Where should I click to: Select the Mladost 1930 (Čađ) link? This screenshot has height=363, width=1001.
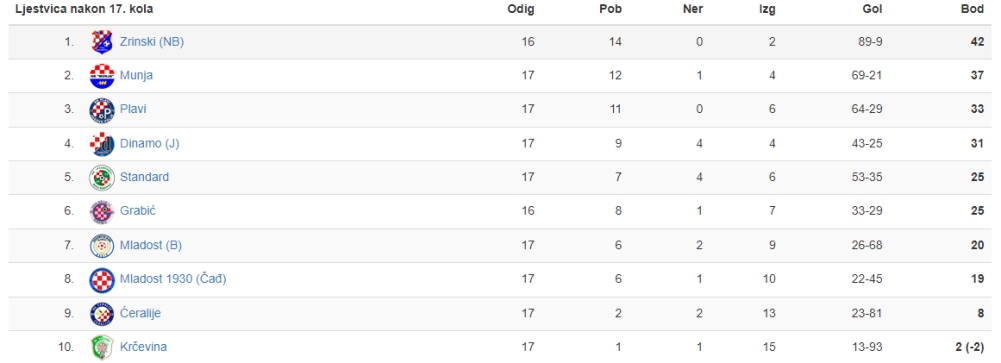pyautogui.click(x=173, y=279)
